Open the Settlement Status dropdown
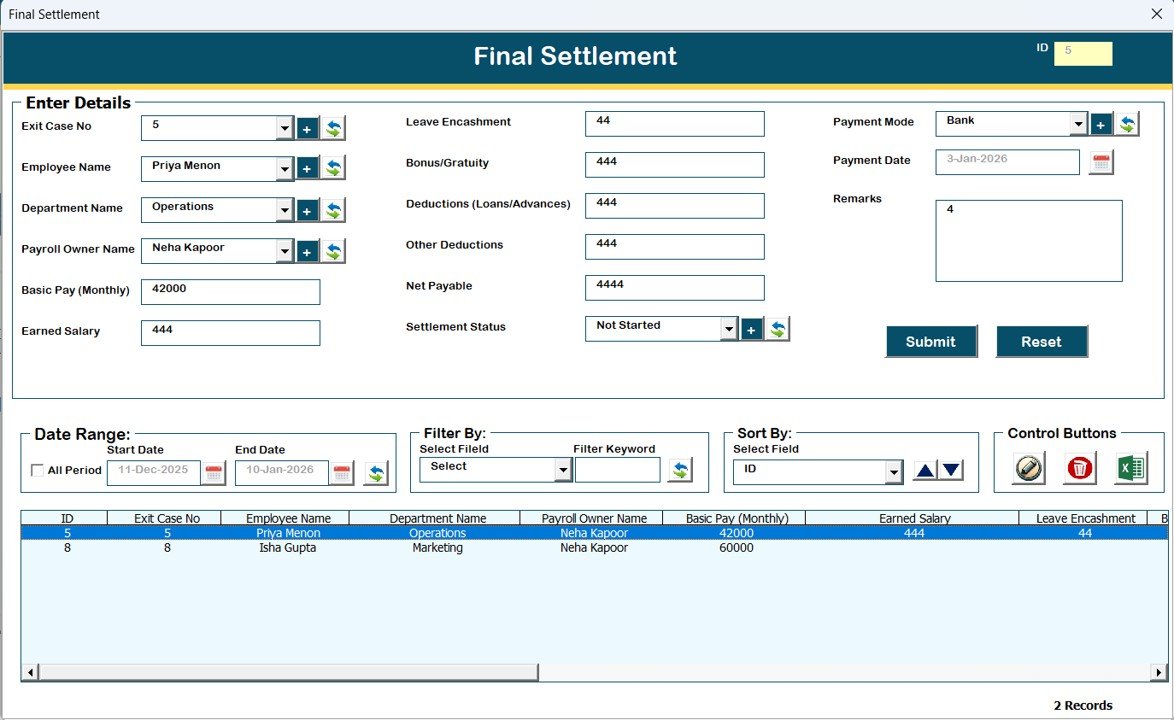 pos(729,327)
